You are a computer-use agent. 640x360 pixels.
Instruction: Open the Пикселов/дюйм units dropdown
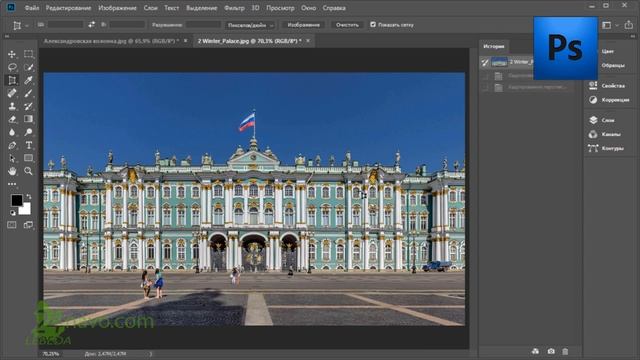coord(250,25)
